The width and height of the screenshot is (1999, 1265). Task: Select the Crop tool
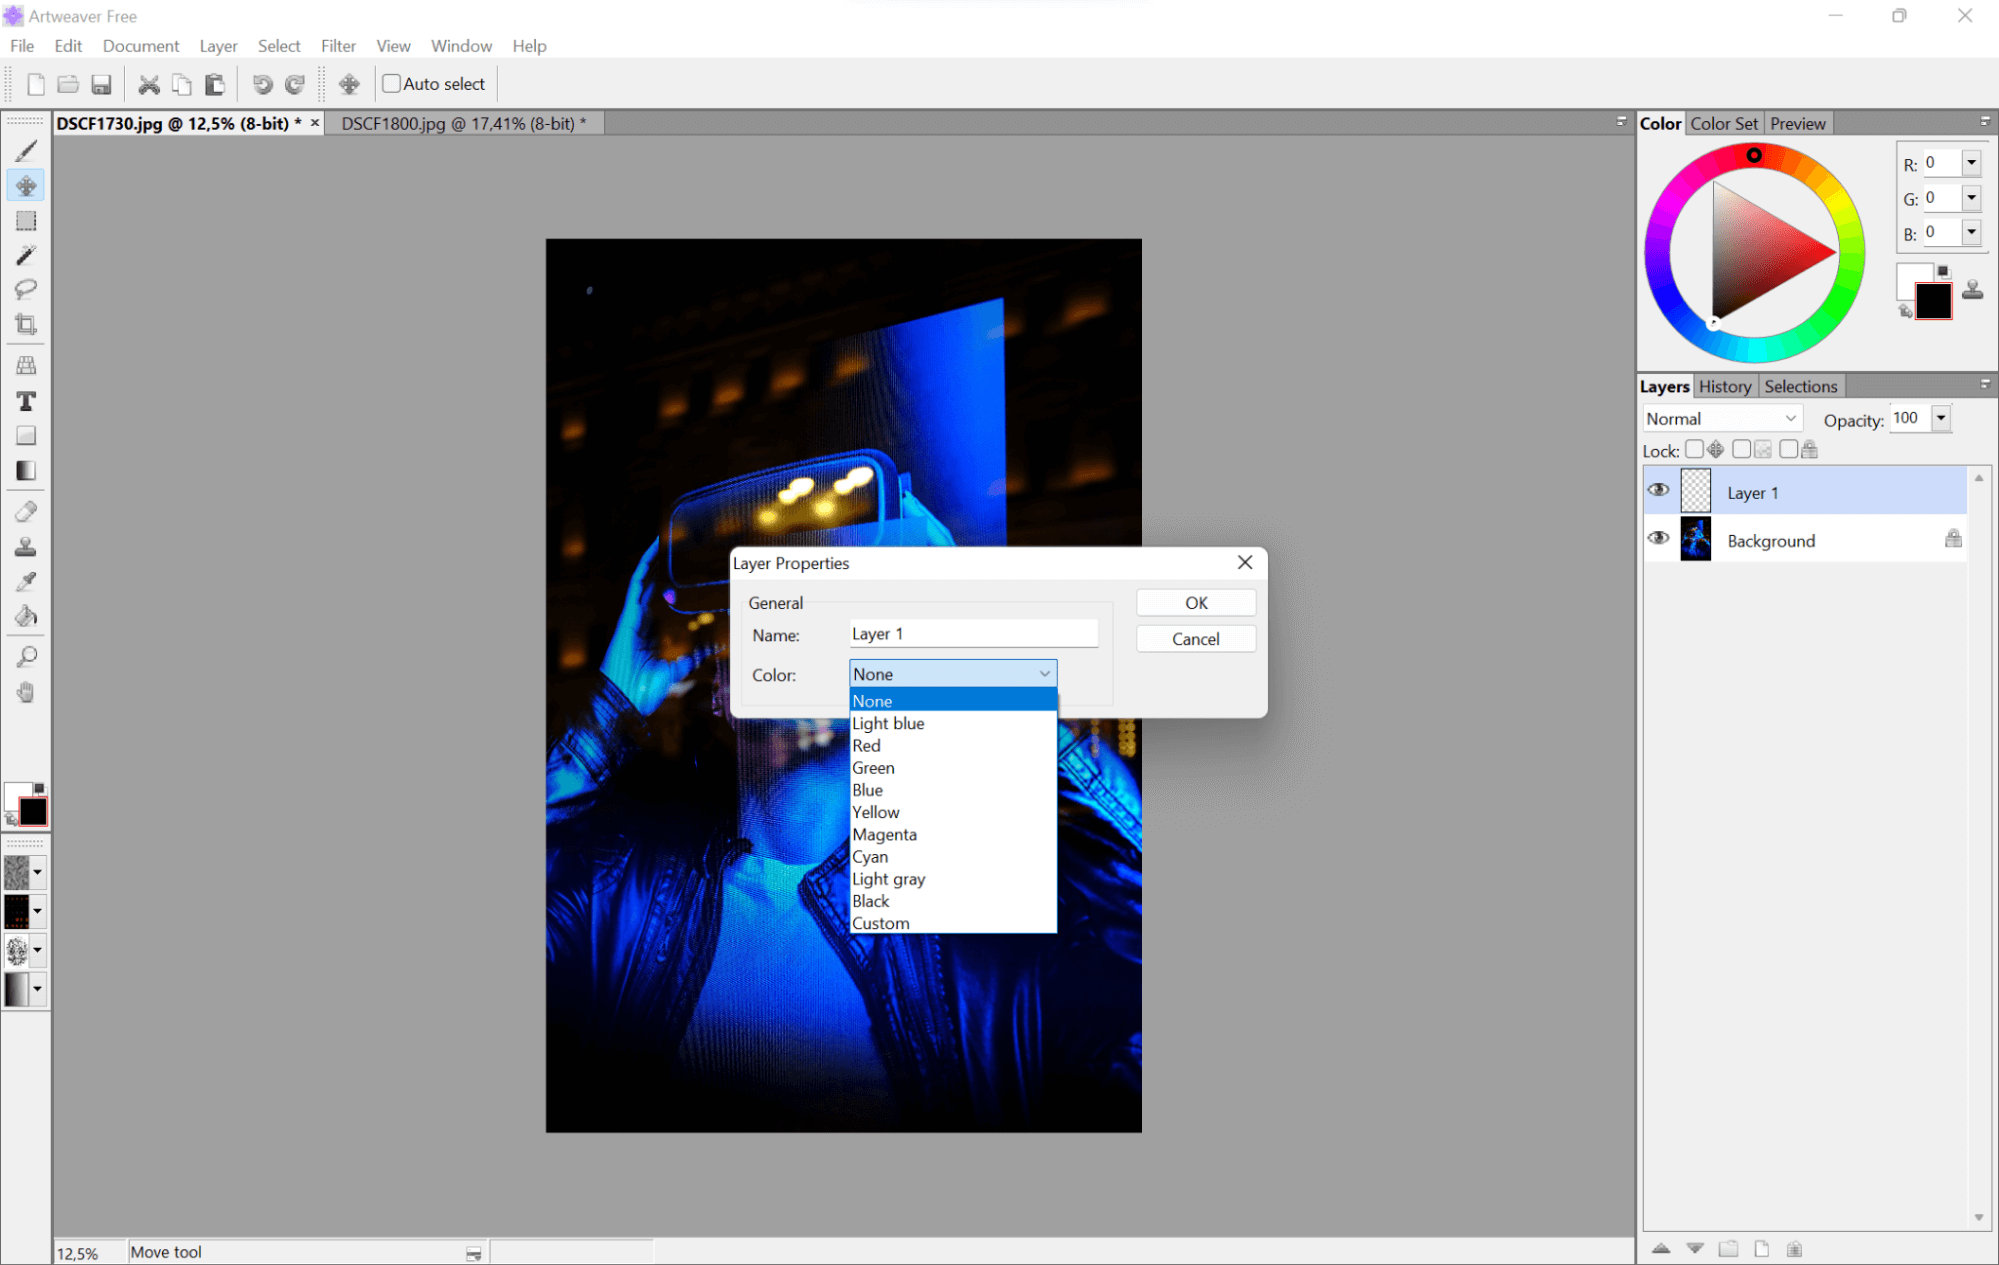coord(26,324)
